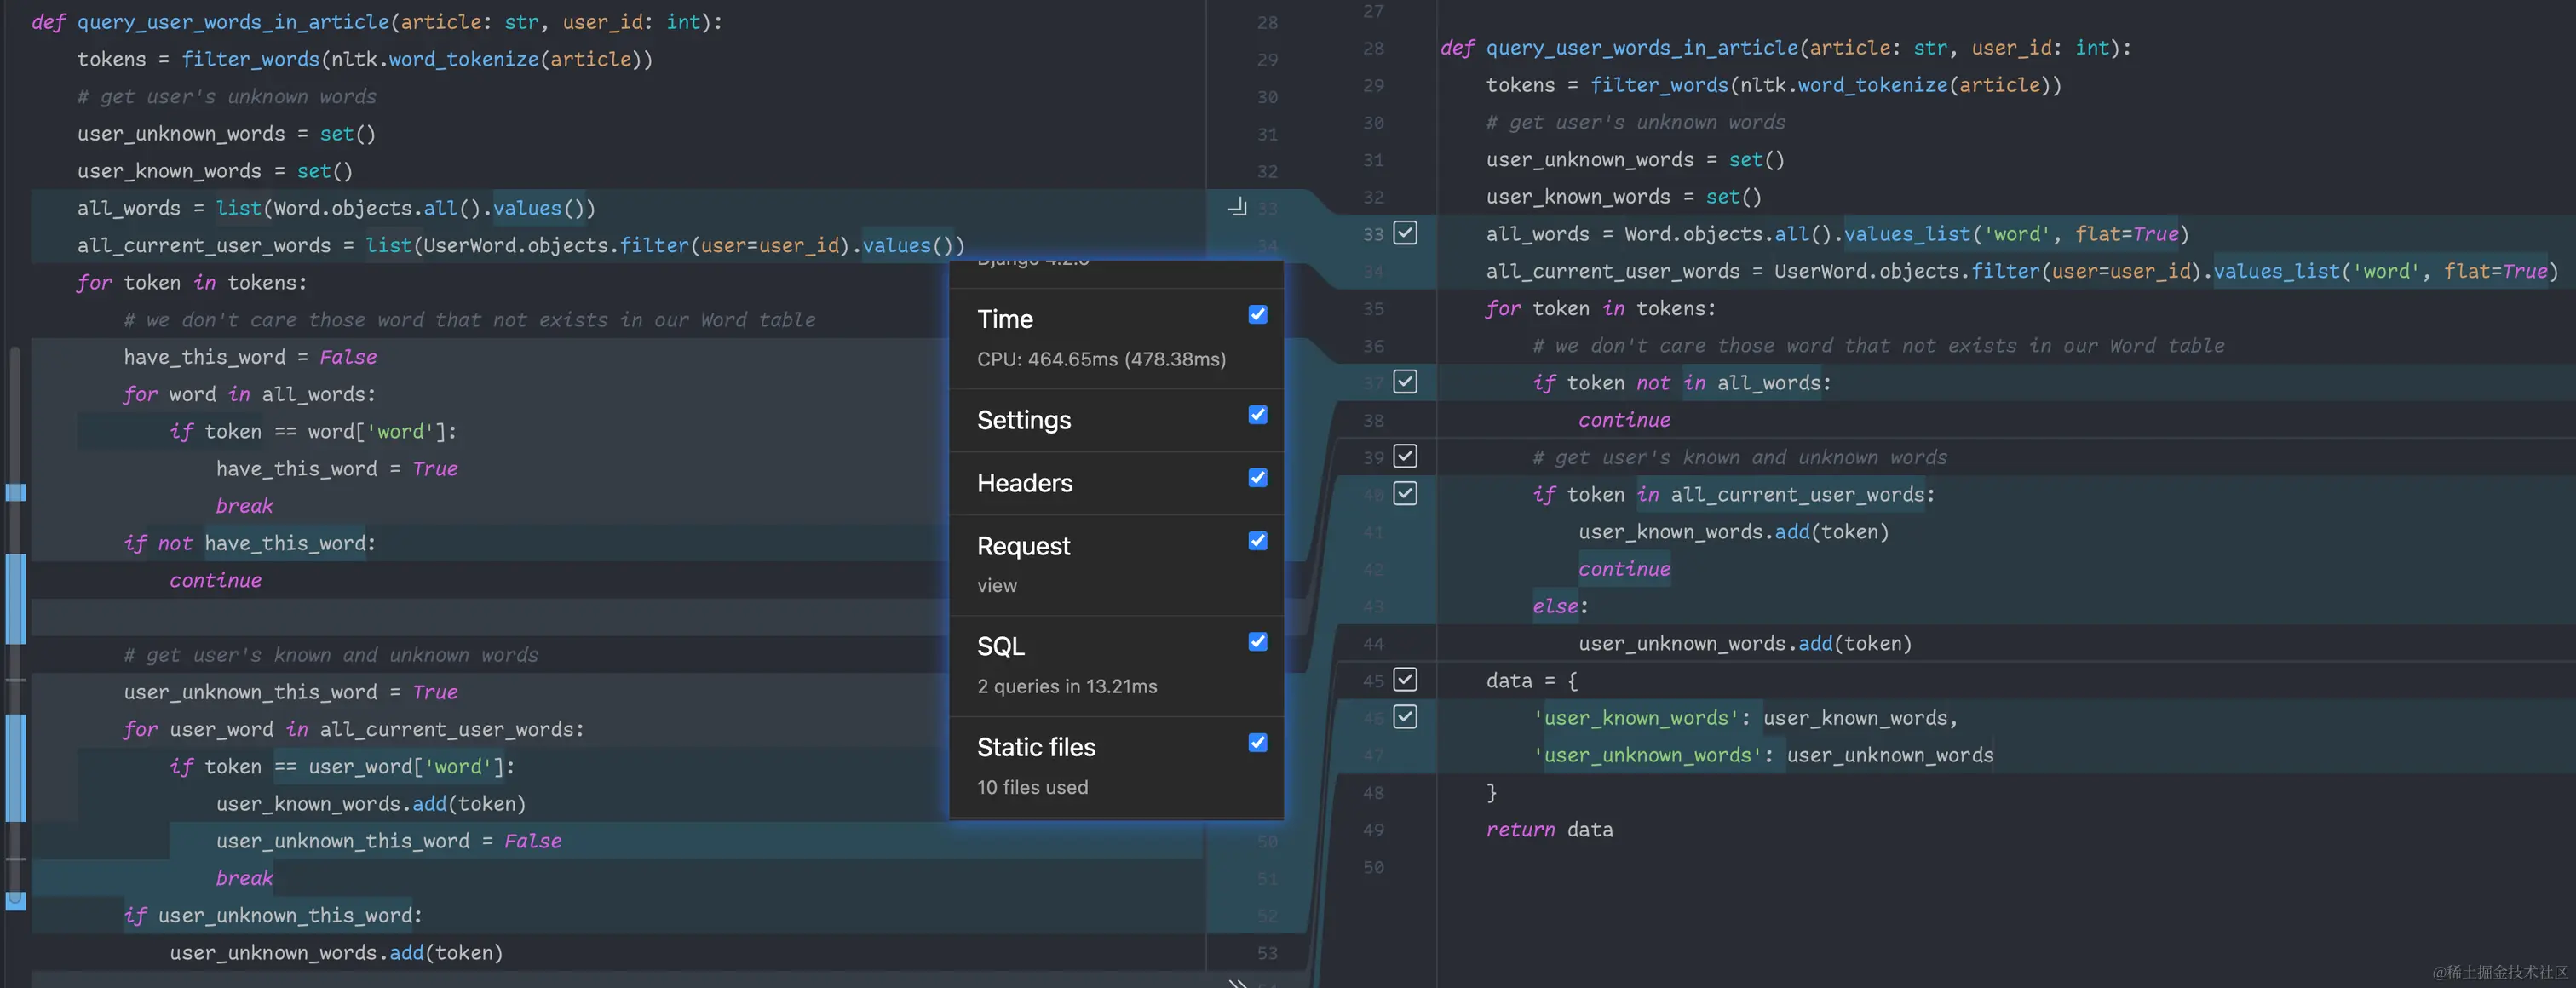Toggle the checkbox beside 'if token not in all_words'
The image size is (2576, 988).
click(x=1405, y=382)
